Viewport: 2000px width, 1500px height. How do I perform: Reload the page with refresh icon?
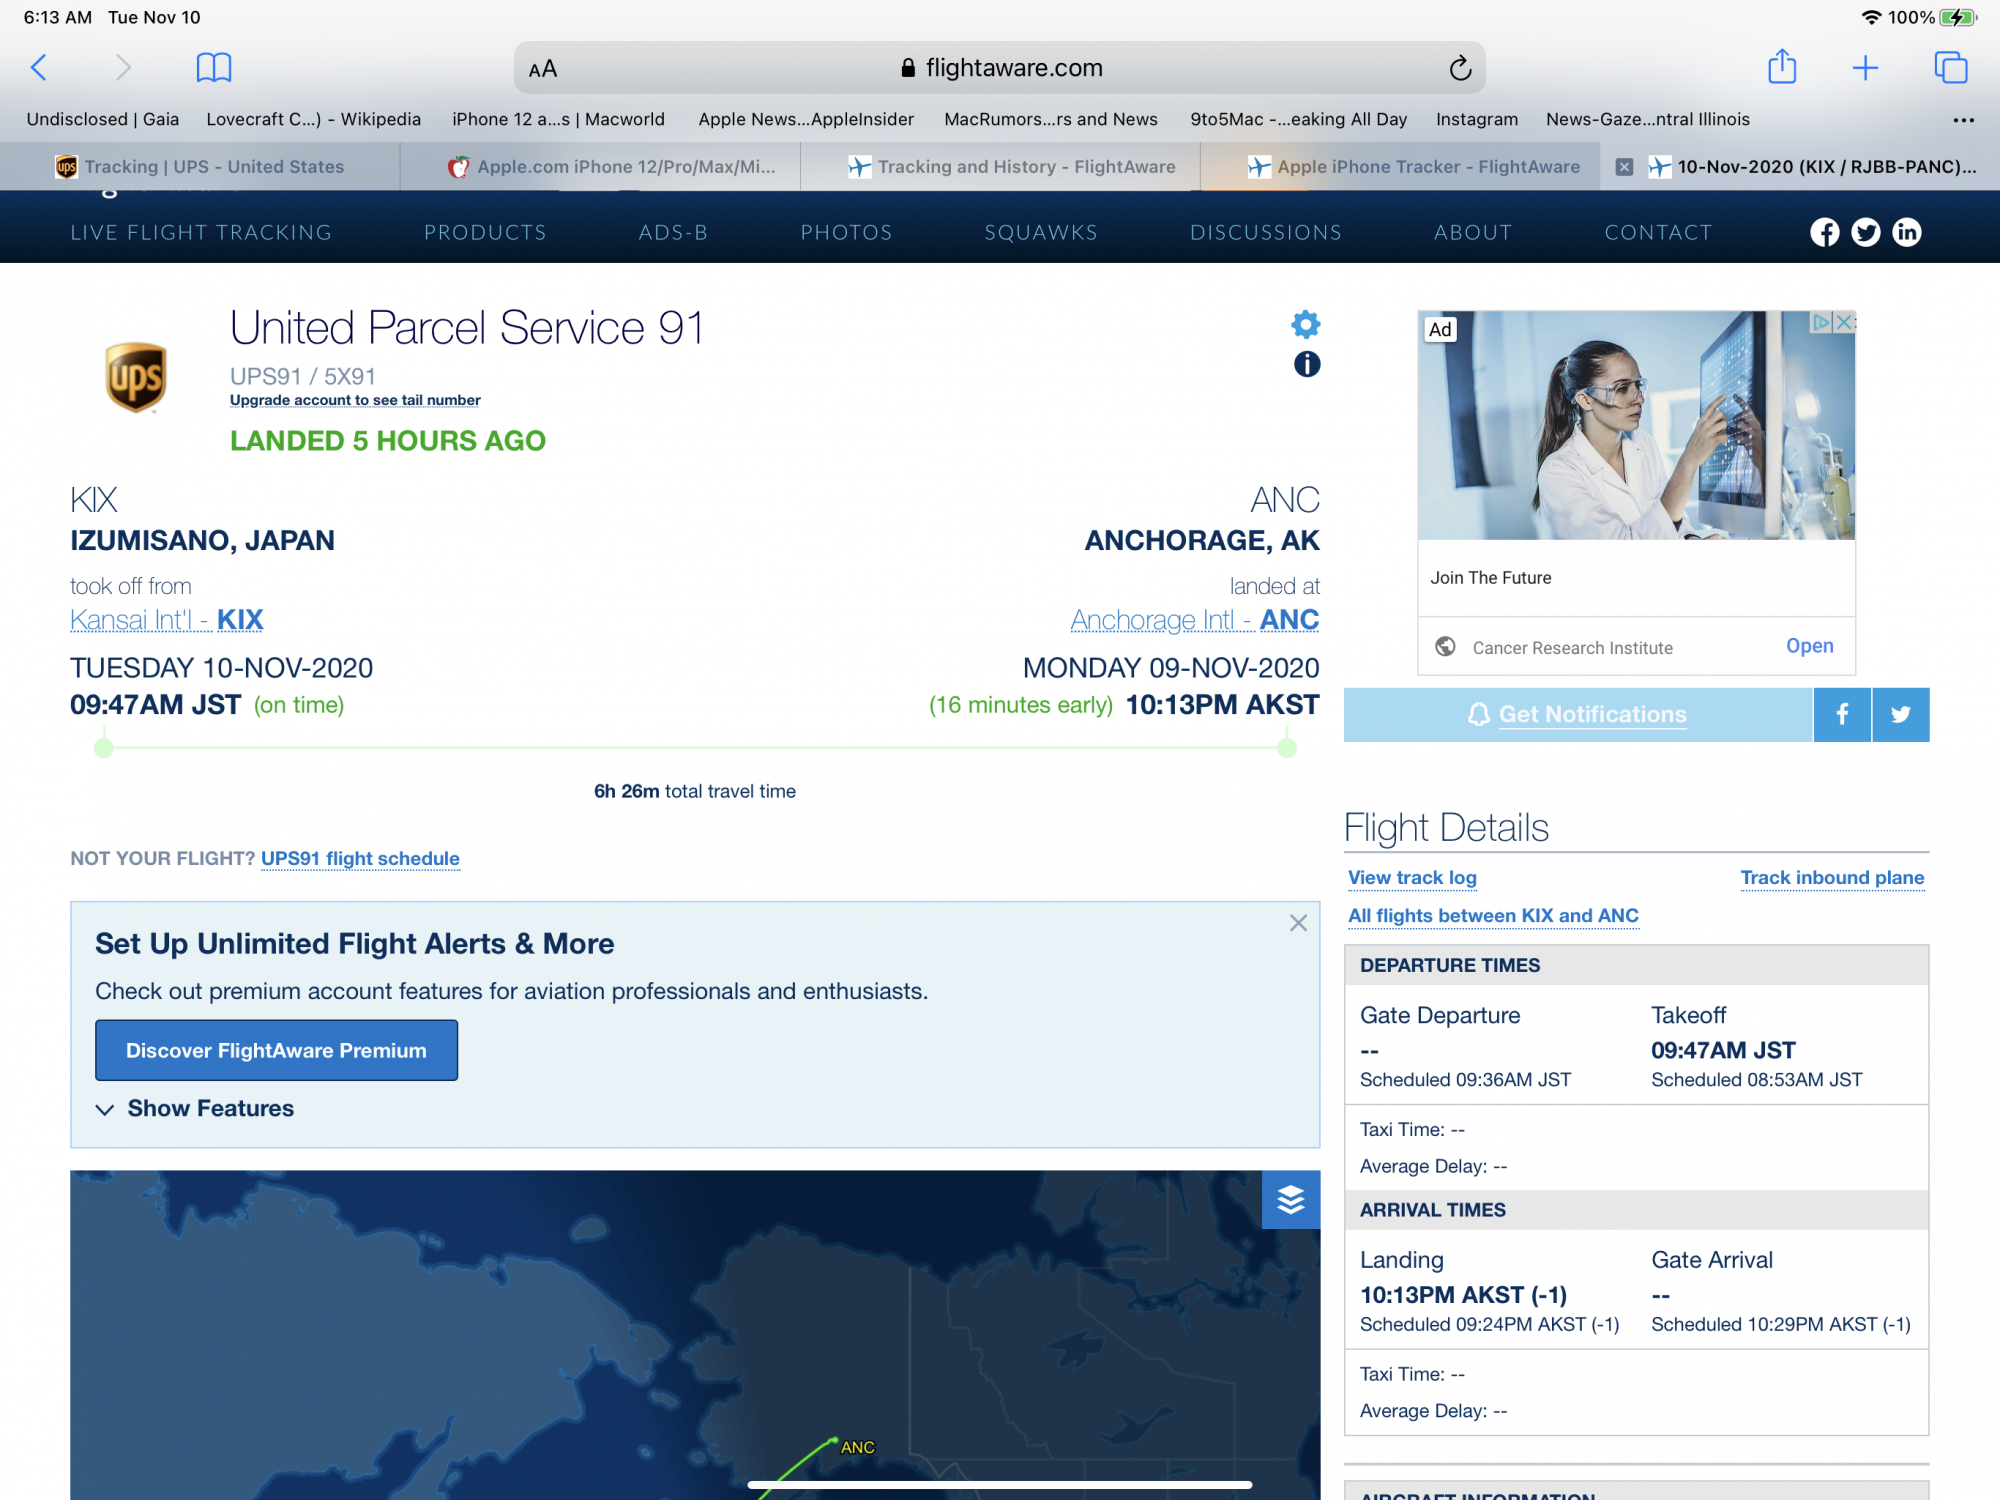(1460, 68)
